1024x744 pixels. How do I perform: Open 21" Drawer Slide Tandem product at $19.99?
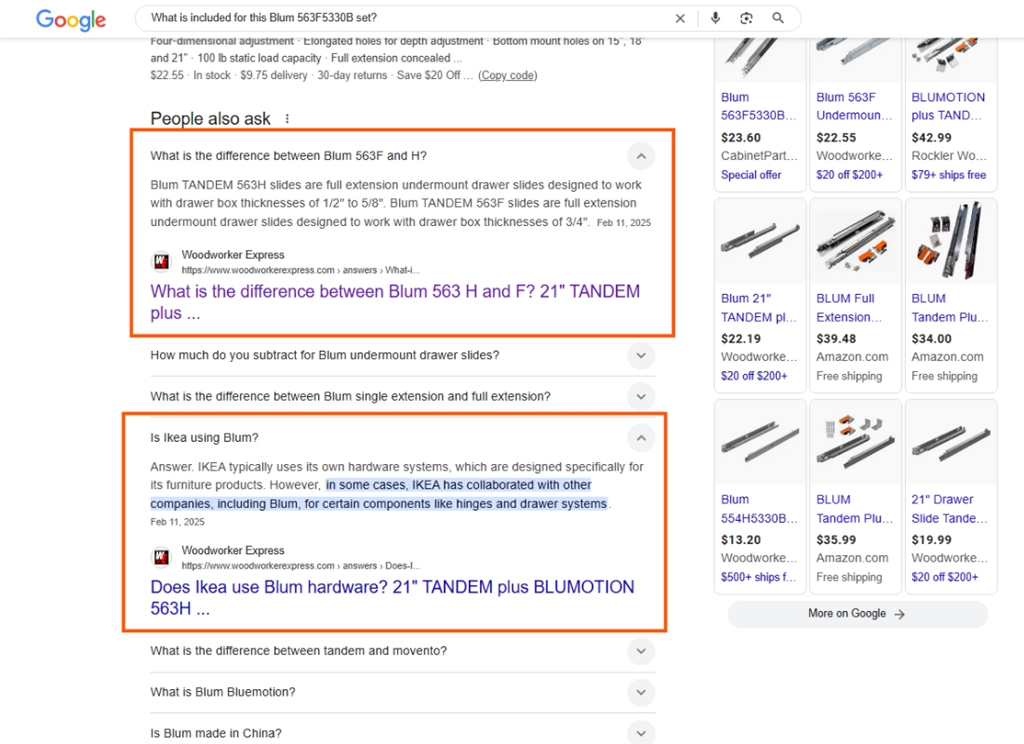(950, 509)
